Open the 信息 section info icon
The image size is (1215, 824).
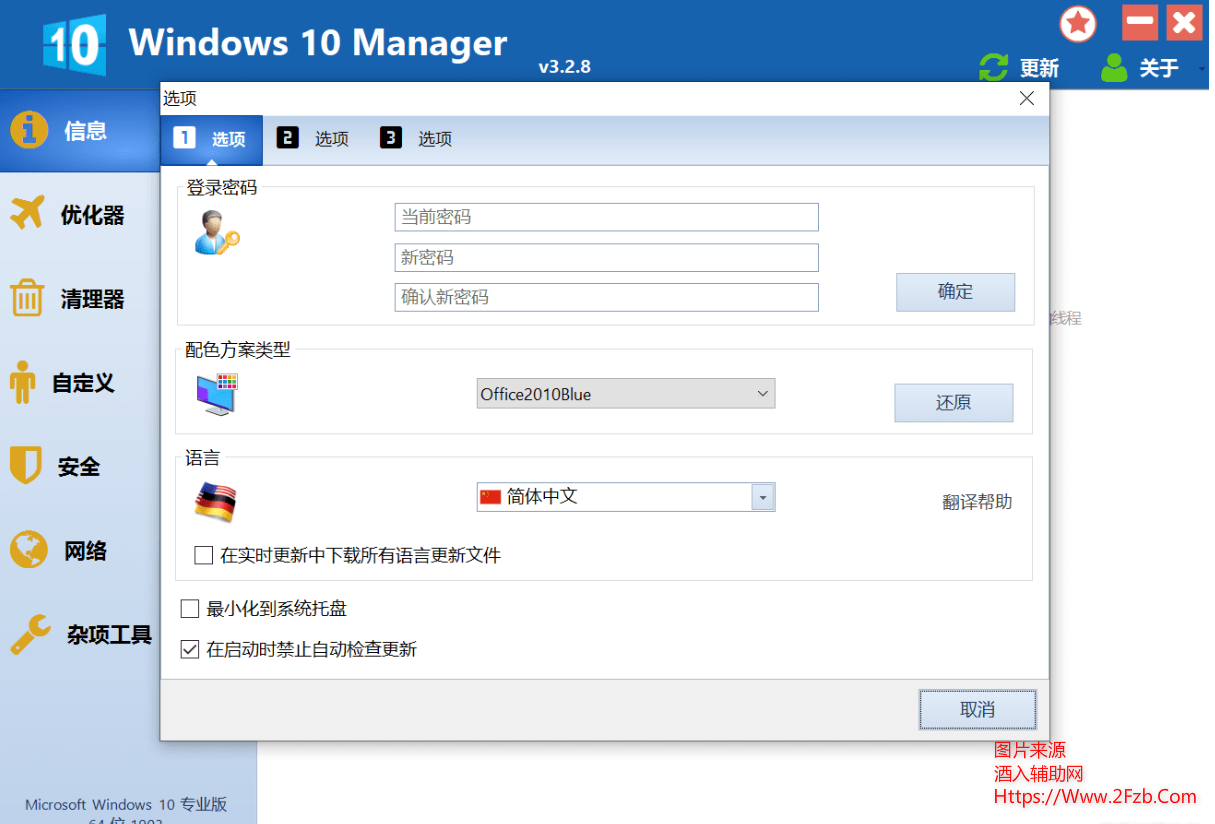point(29,130)
